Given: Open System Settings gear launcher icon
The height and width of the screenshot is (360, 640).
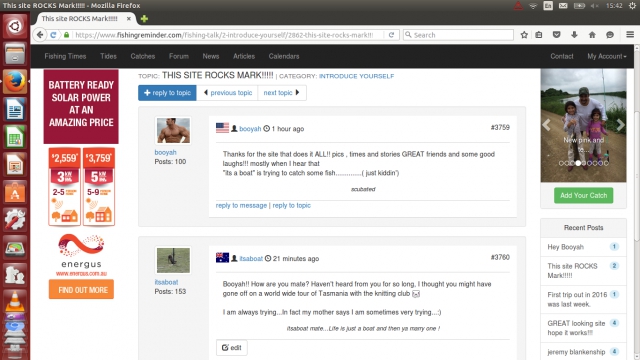Looking at the screenshot, I should point(15,220).
